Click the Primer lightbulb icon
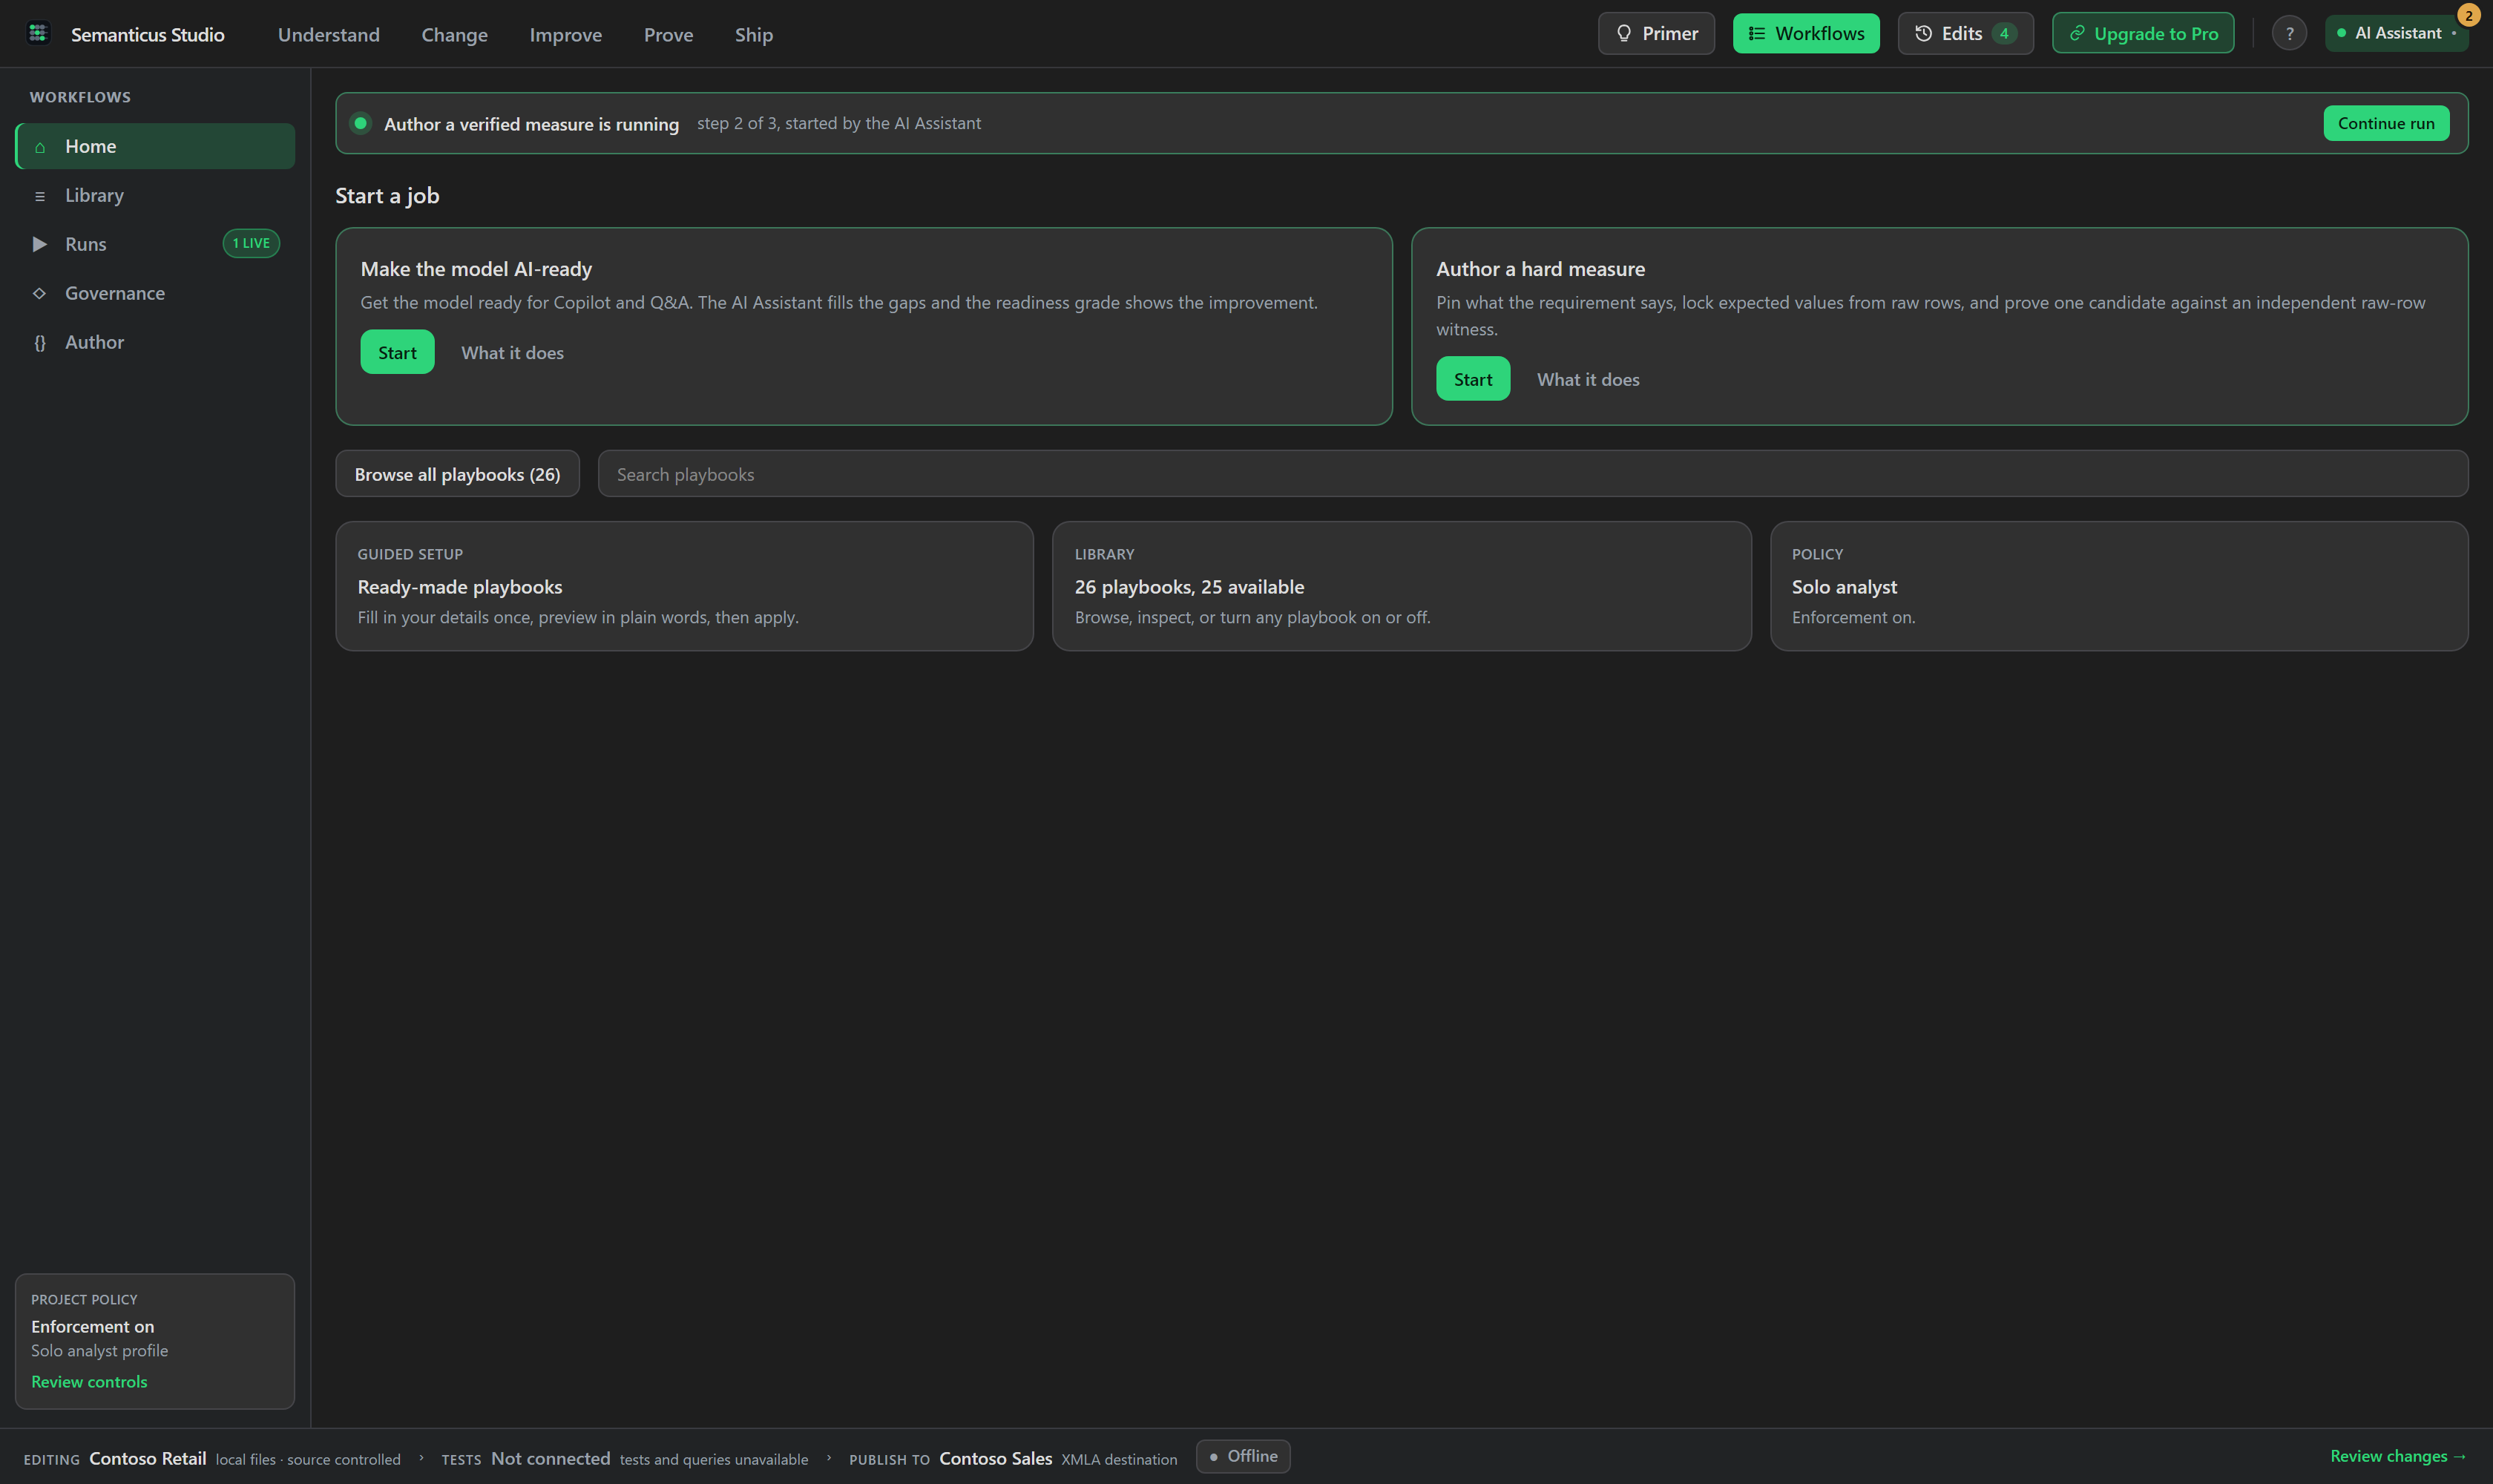This screenshot has width=2493, height=1484. point(1624,34)
